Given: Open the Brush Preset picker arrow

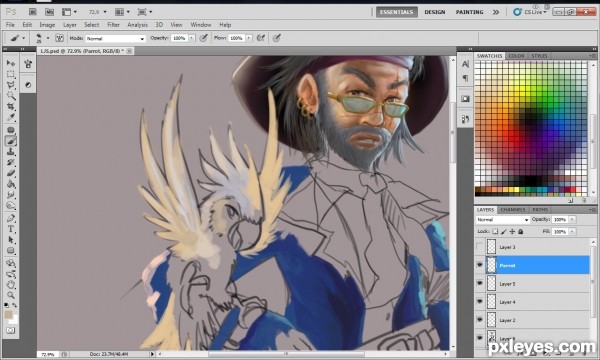Looking at the screenshot, I should (x=48, y=38).
